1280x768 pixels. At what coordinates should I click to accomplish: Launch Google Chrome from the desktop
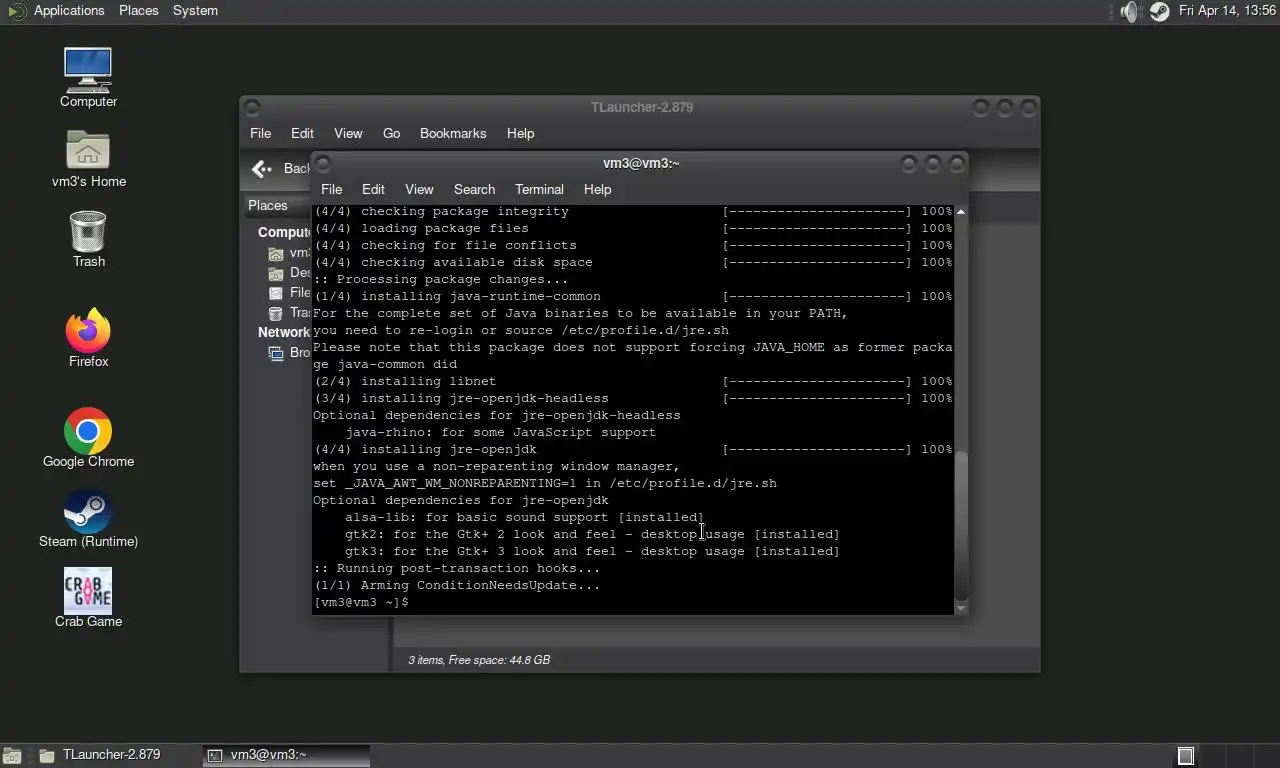(88, 439)
